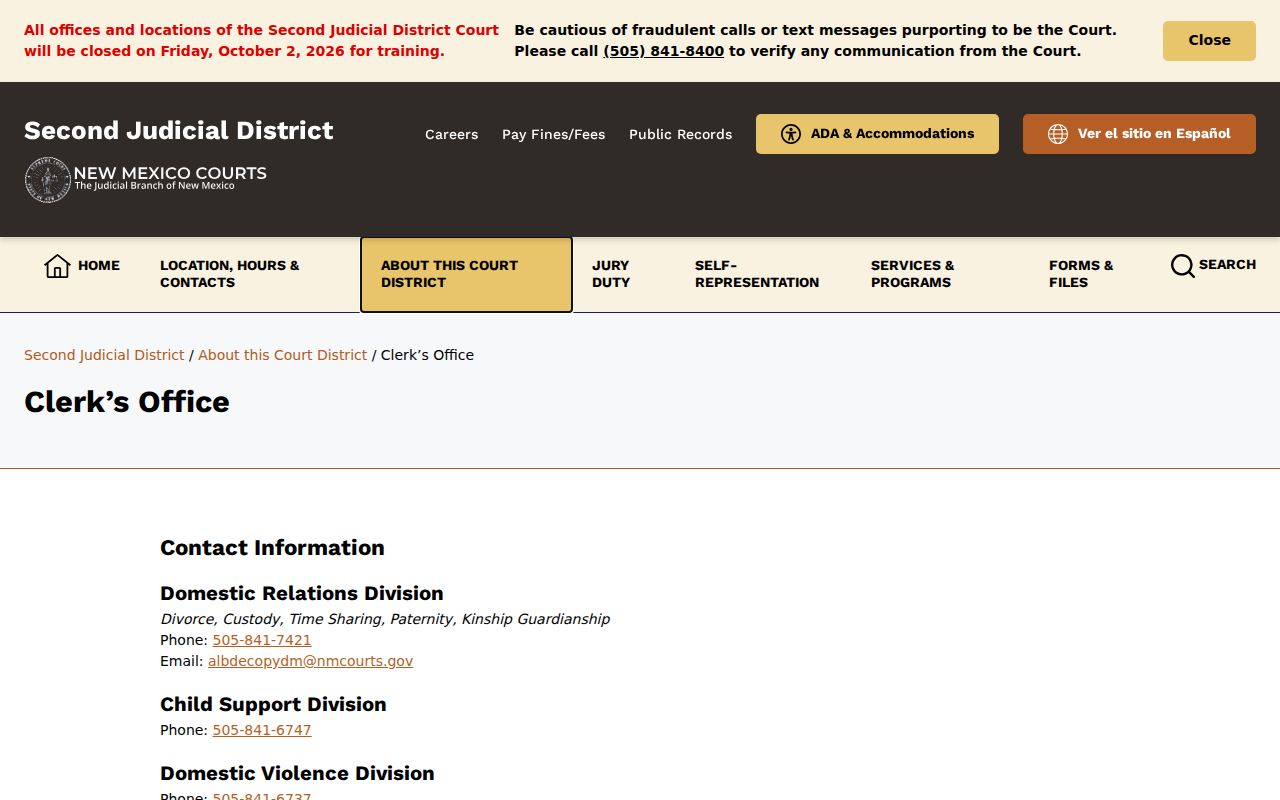The width and height of the screenshot is (1280, 800).
Task: Follow About this Court District breadcrumb
Action: coord(282,355)
